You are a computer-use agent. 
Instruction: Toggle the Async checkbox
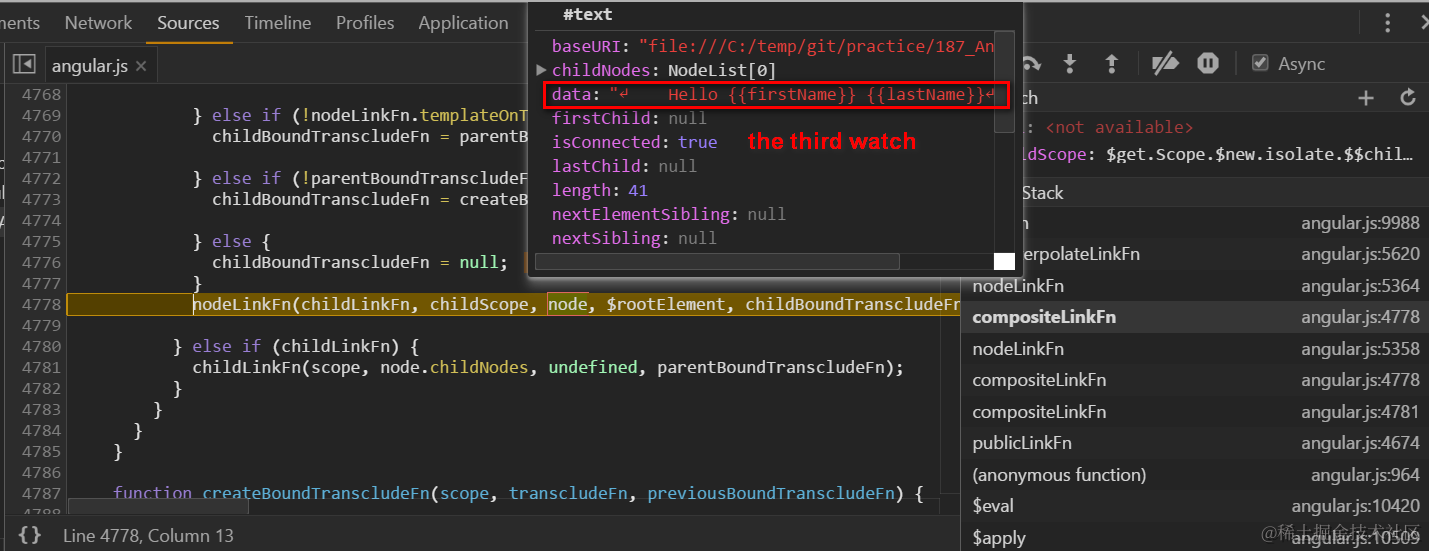coord(1260,63)
